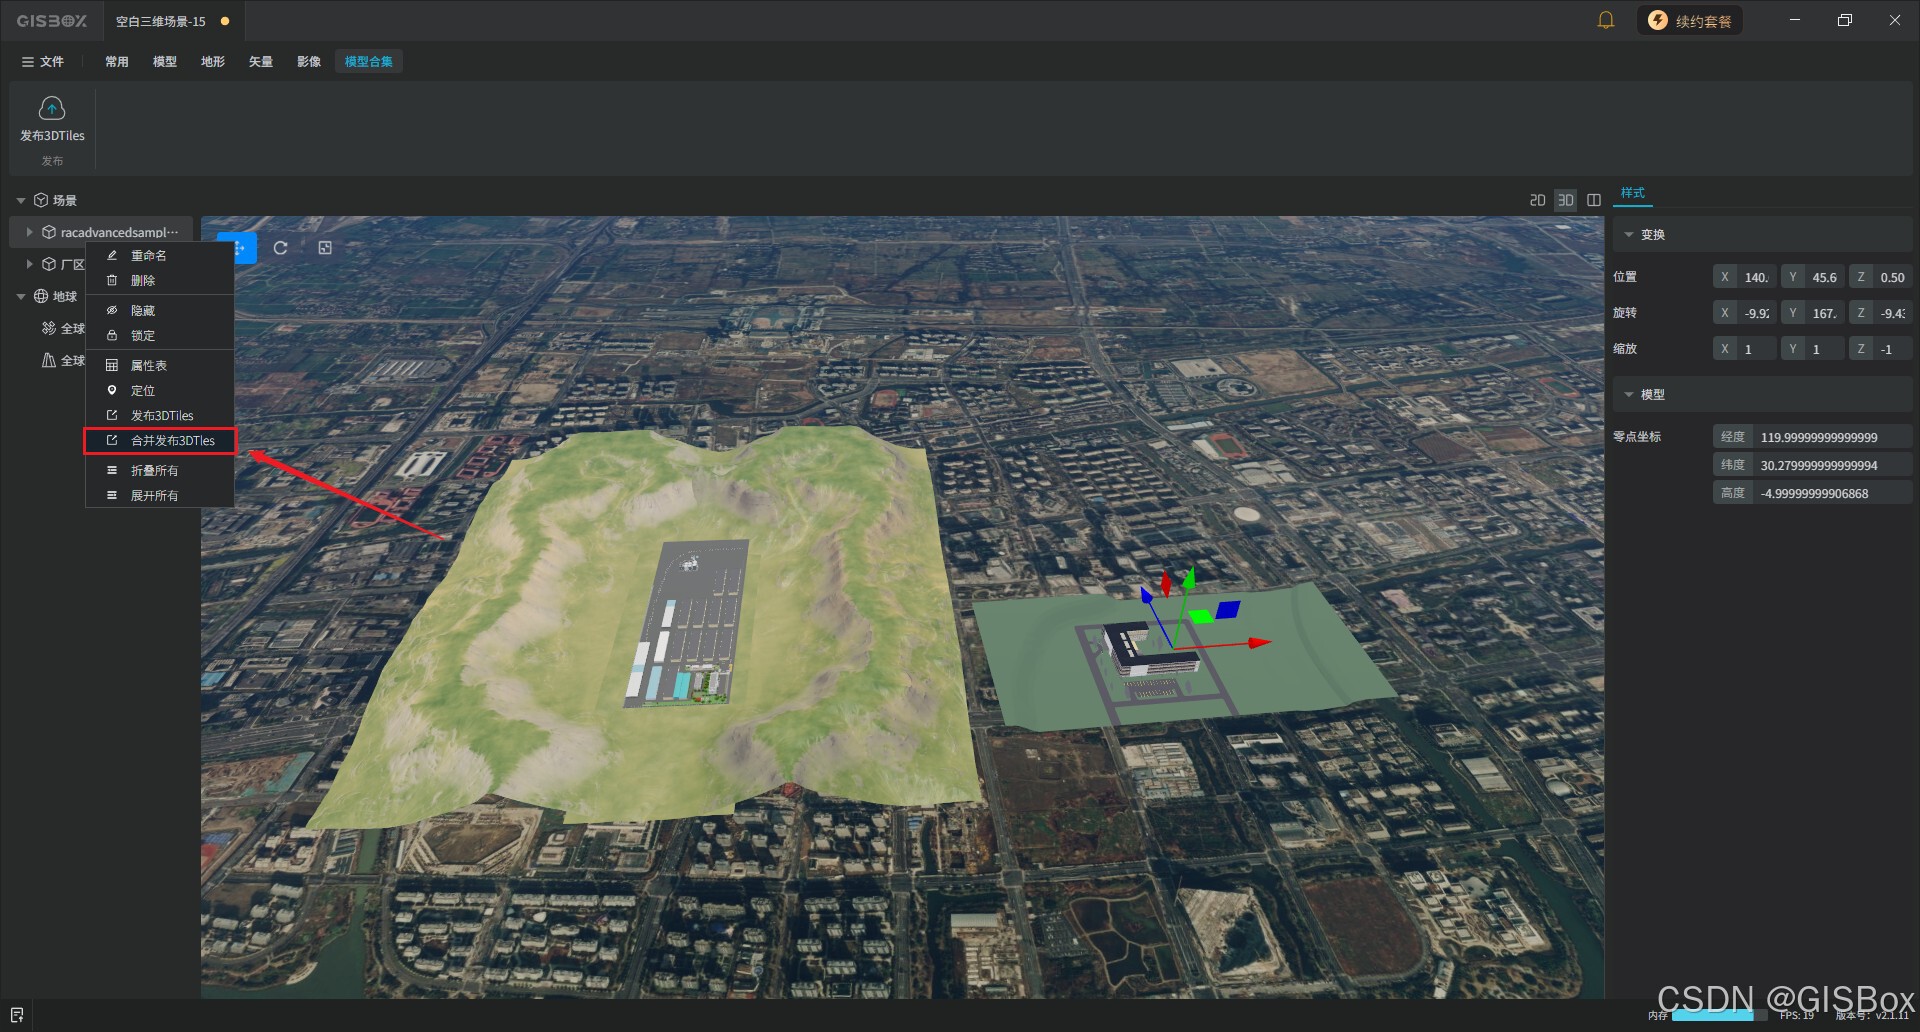Collapse the 变换 section
Image resolution: width=1920 pixels, height=1032 pixels.
1629,234
